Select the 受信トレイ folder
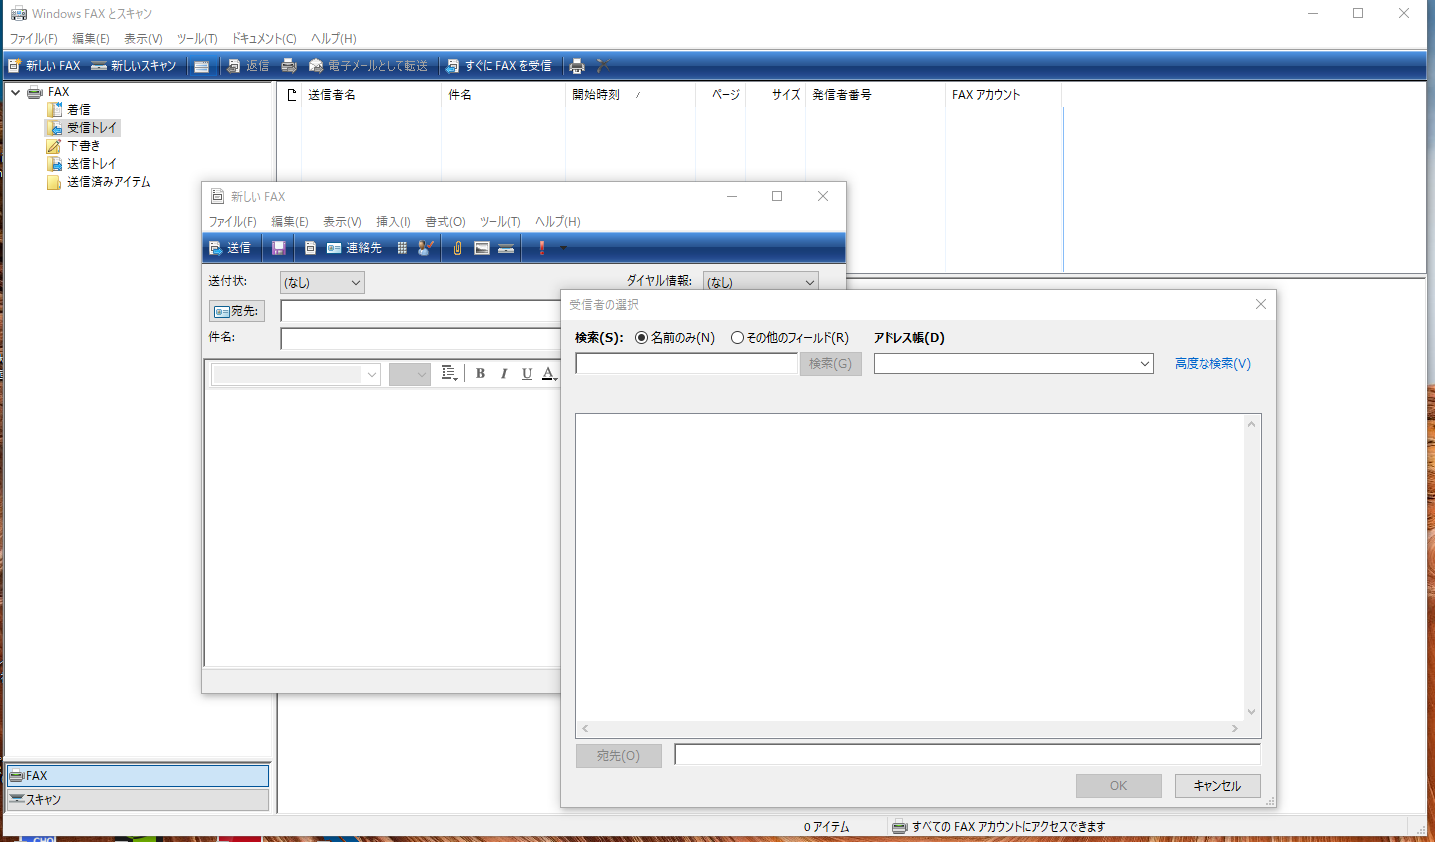 pyautogui.click(x=83, y=128)
